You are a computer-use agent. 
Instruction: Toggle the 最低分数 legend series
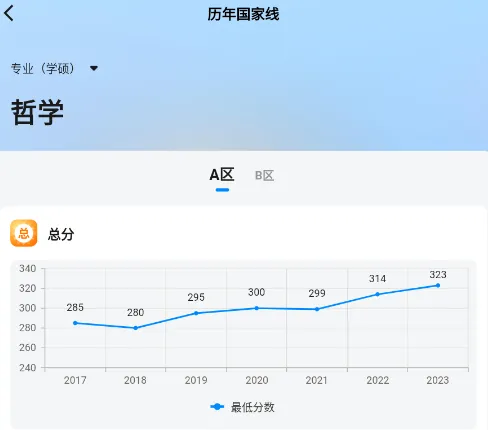[242, 407]
